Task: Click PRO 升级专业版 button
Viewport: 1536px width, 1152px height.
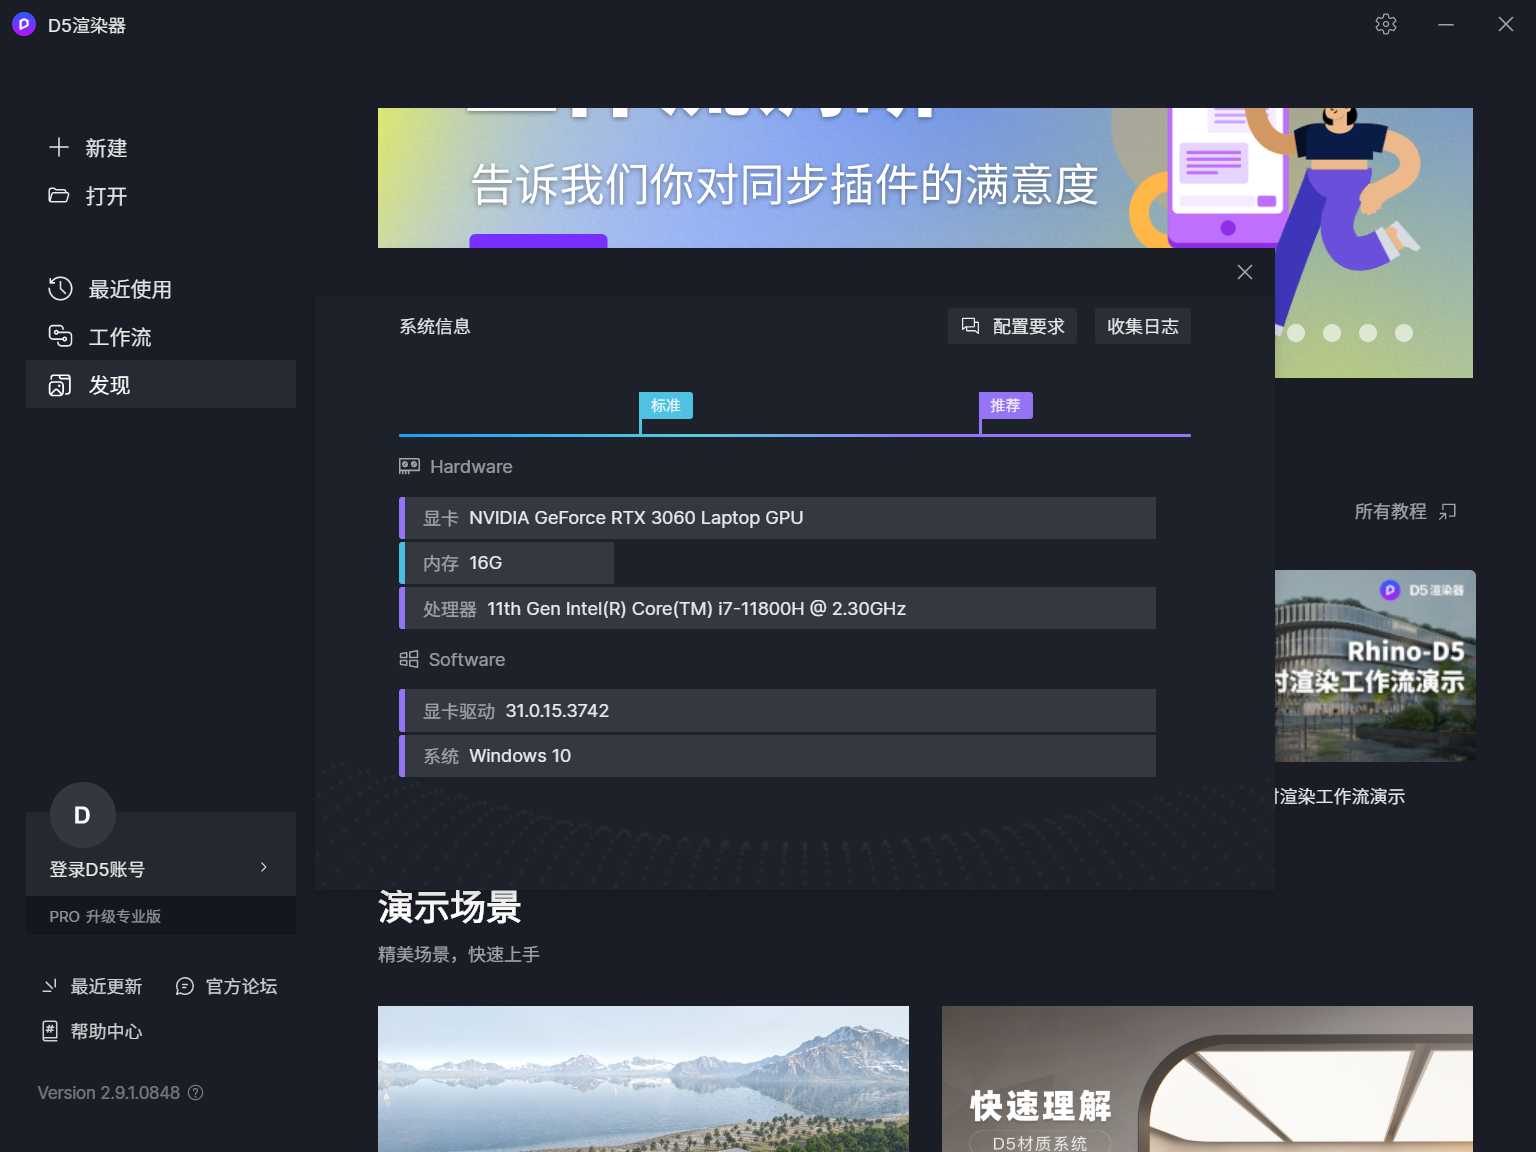Action: click(x=161, y=916)
